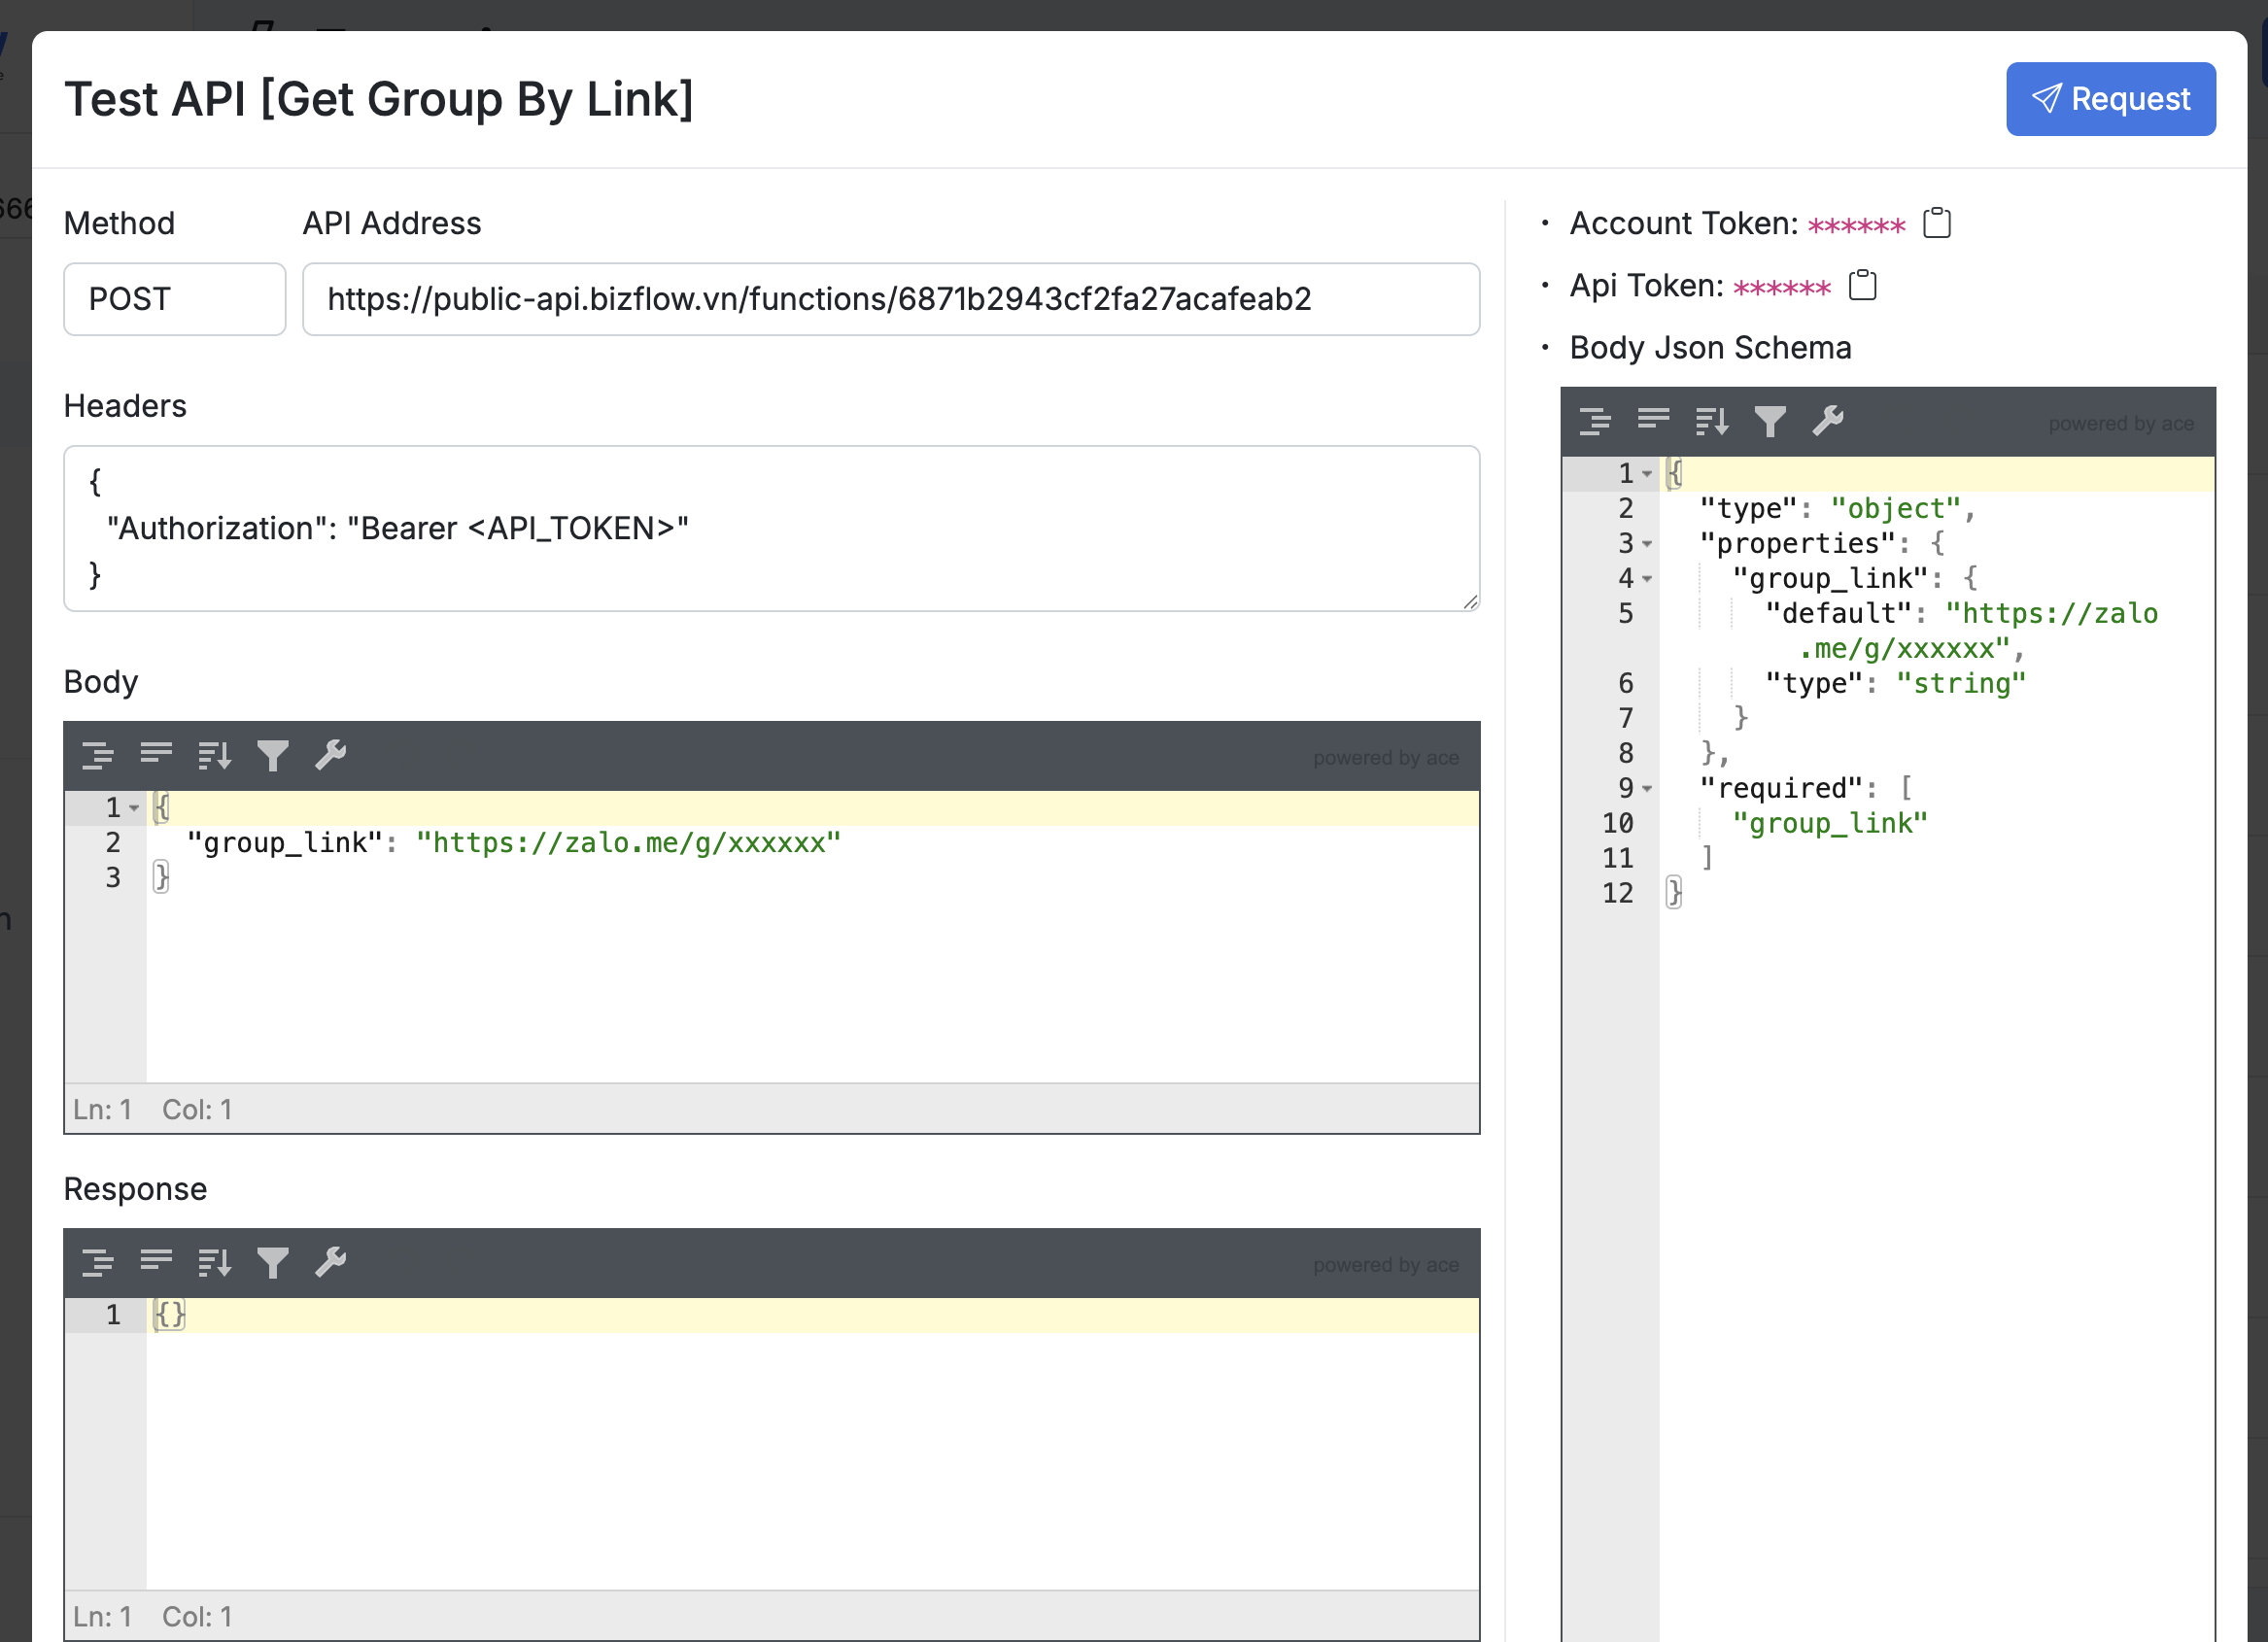
Task: Copy the Account Token via clipboard icon
Action: (x=1936, y=223)
